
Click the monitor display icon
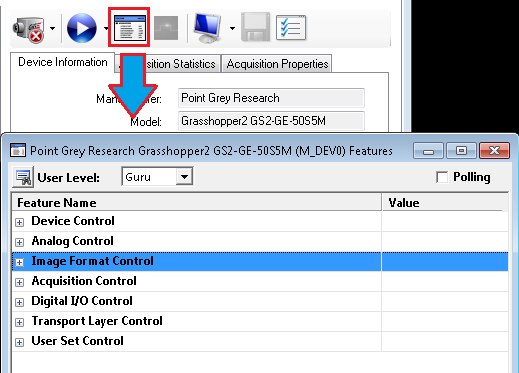tap(207, 28)
